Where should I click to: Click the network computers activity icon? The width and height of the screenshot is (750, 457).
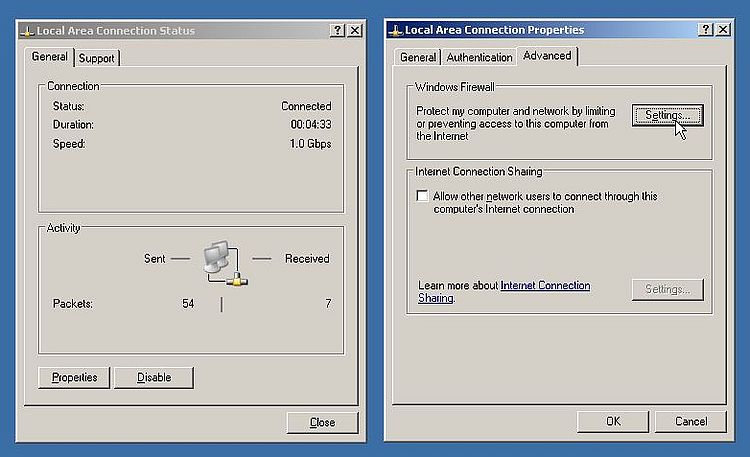coord(225,263)
